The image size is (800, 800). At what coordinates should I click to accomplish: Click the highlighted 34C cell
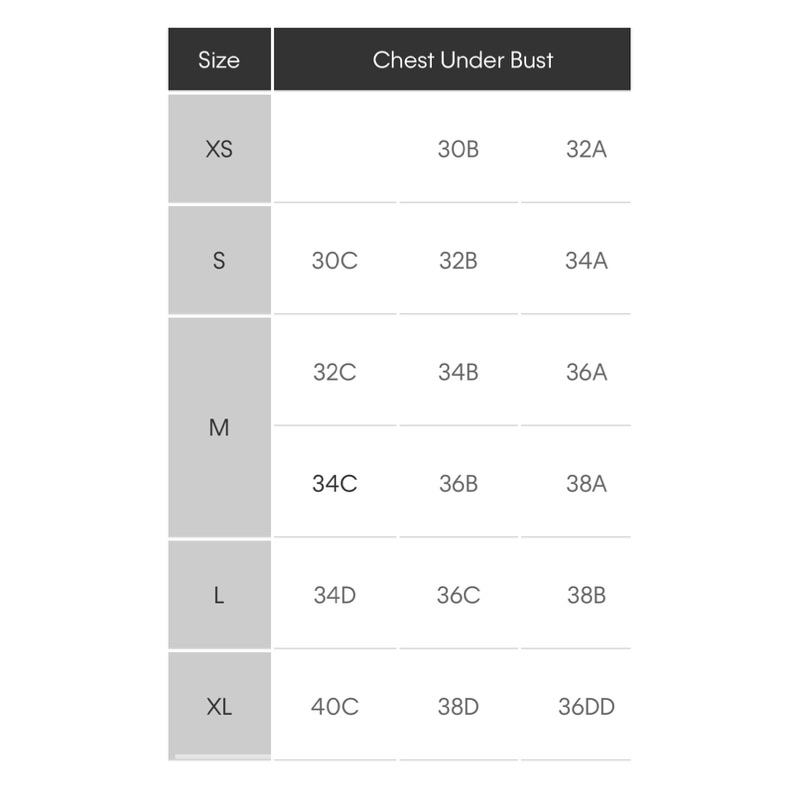pos(334,484)
